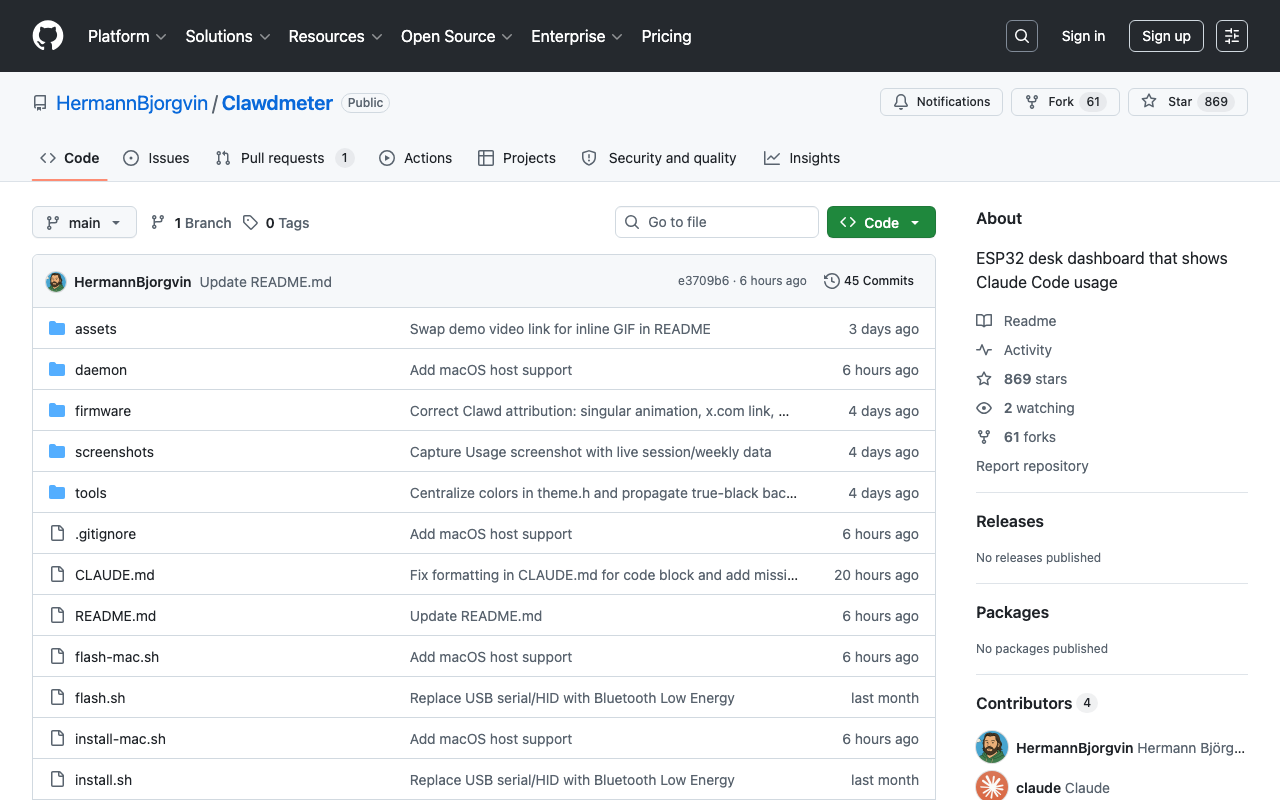Image resolution: width=1280 pixels, height=800 pixels.
Task: Click the Sign in link
Action: click(x=1083, y=36)
